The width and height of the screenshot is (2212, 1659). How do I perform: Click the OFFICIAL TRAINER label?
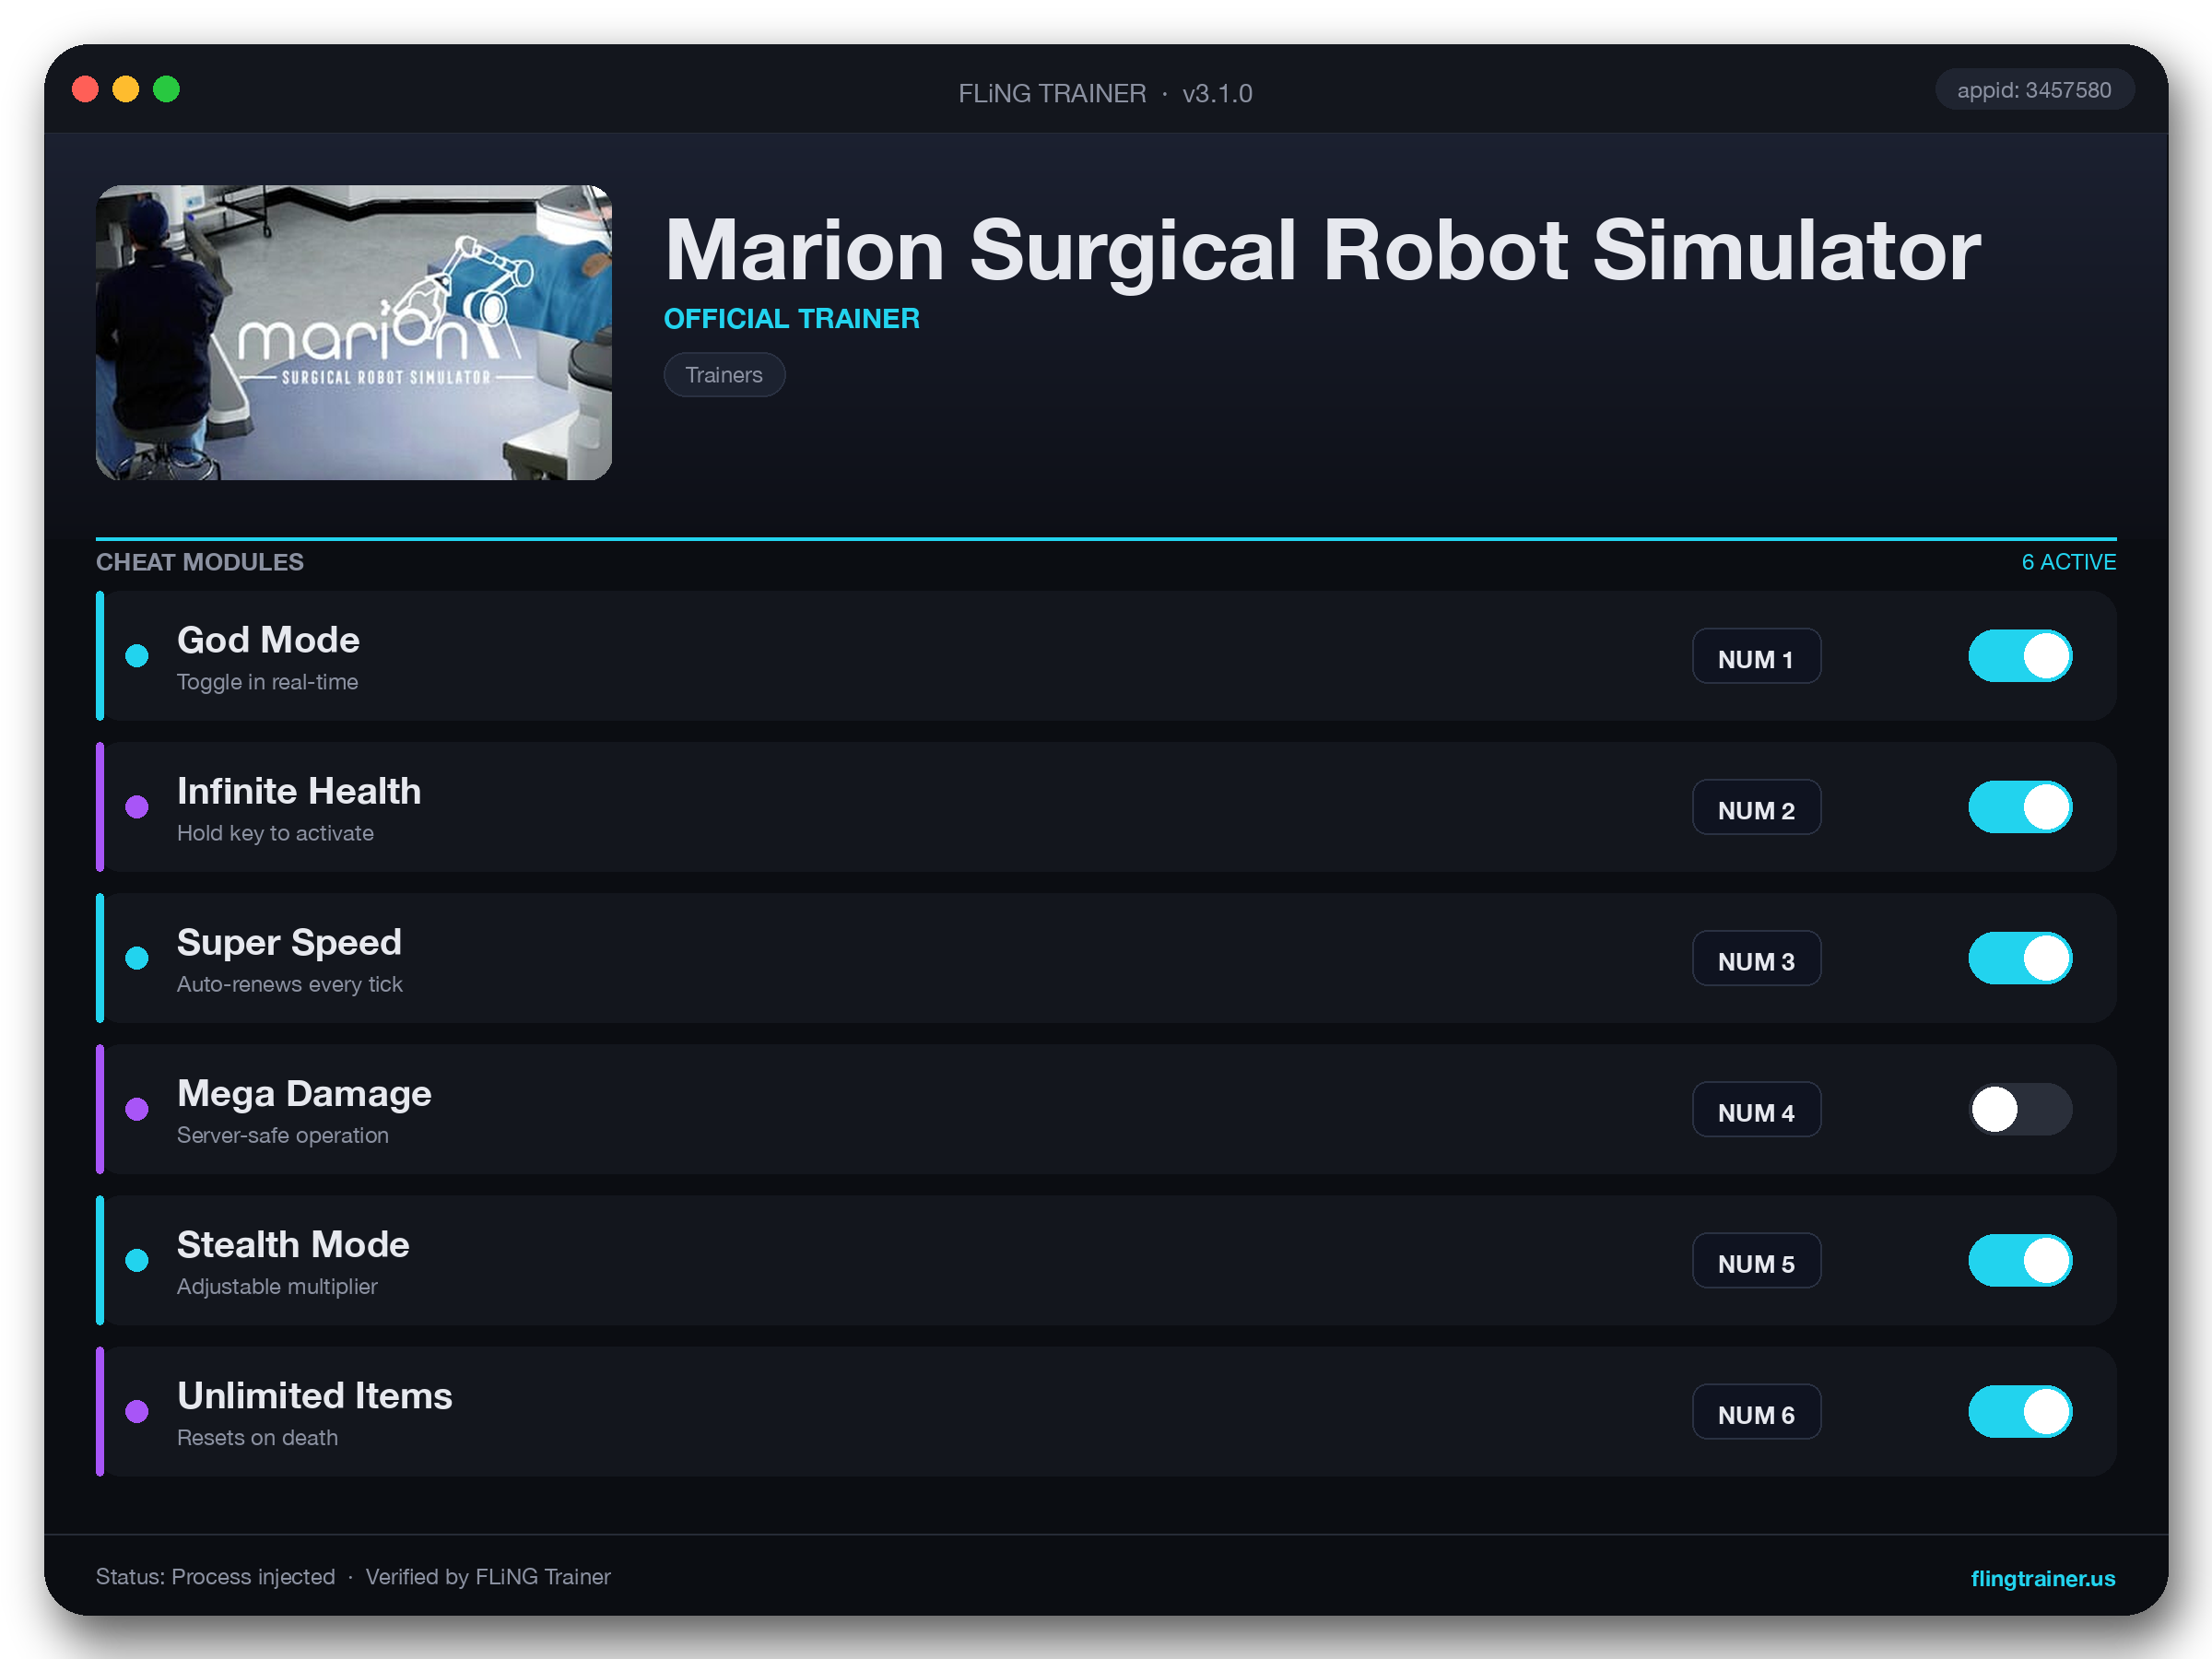click(791, 318)
